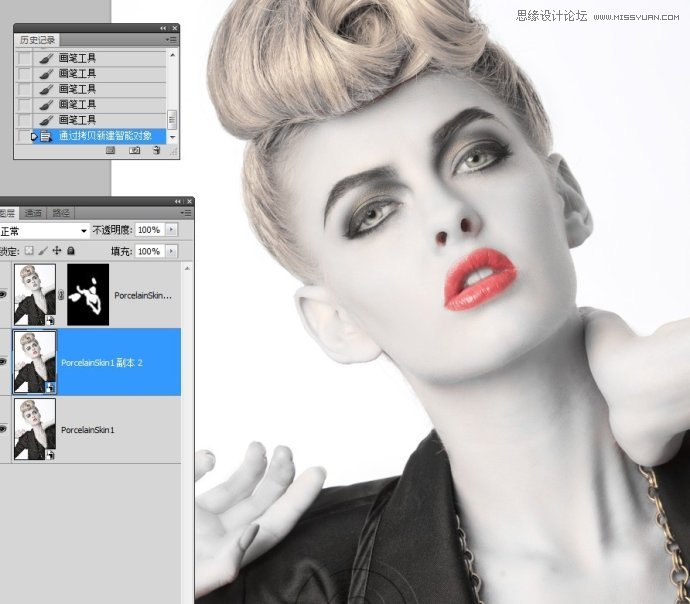Image resolution: width=690 pixels, height=604 pixels.
Task: Click the create new snapshot camera icon
Action: pyautogui.click(x=134, y=151)
